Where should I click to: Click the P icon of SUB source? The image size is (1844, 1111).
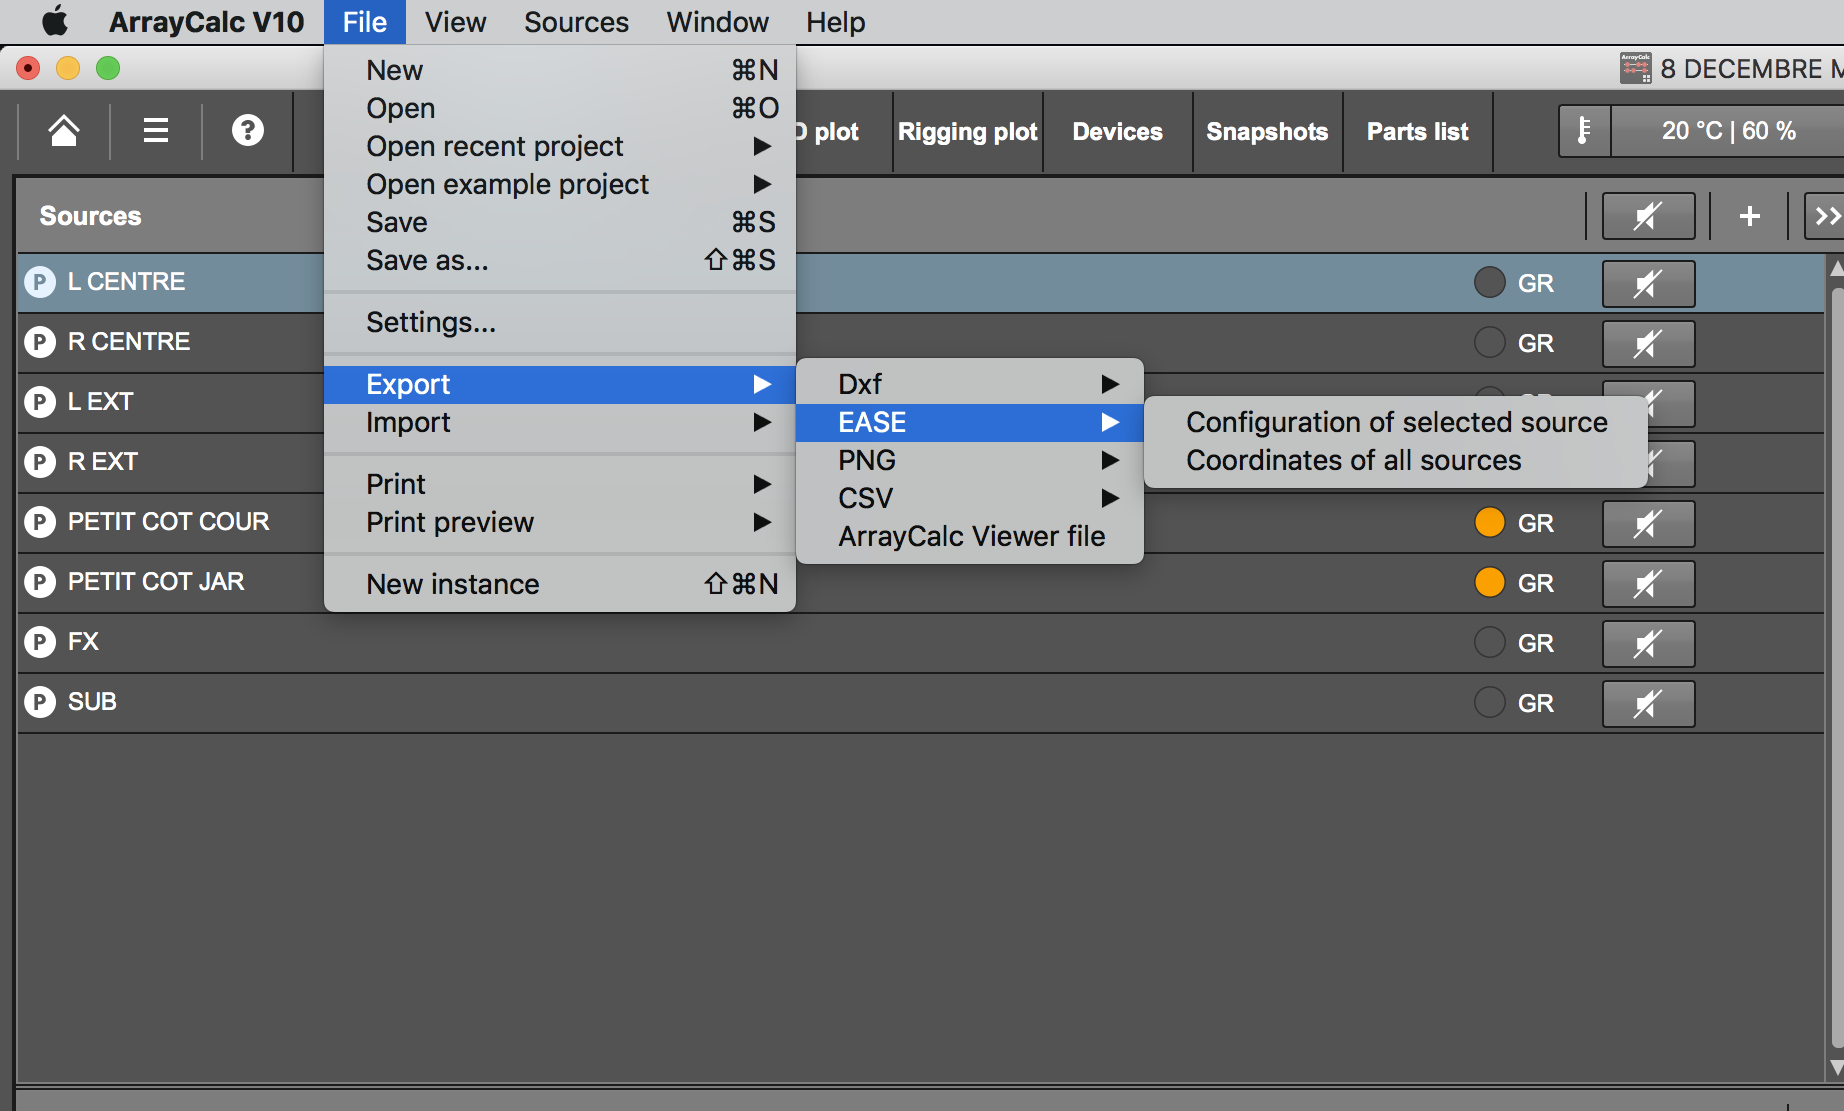point(40,702)
